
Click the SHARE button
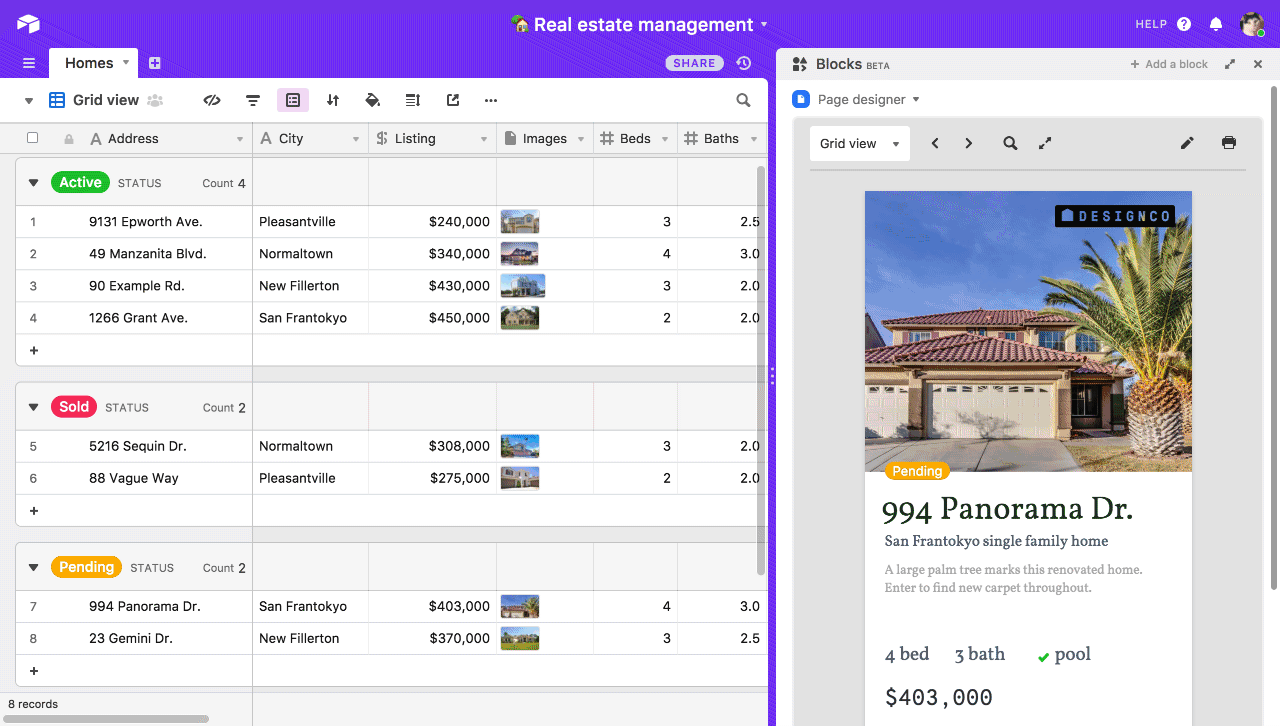[694, 62]
